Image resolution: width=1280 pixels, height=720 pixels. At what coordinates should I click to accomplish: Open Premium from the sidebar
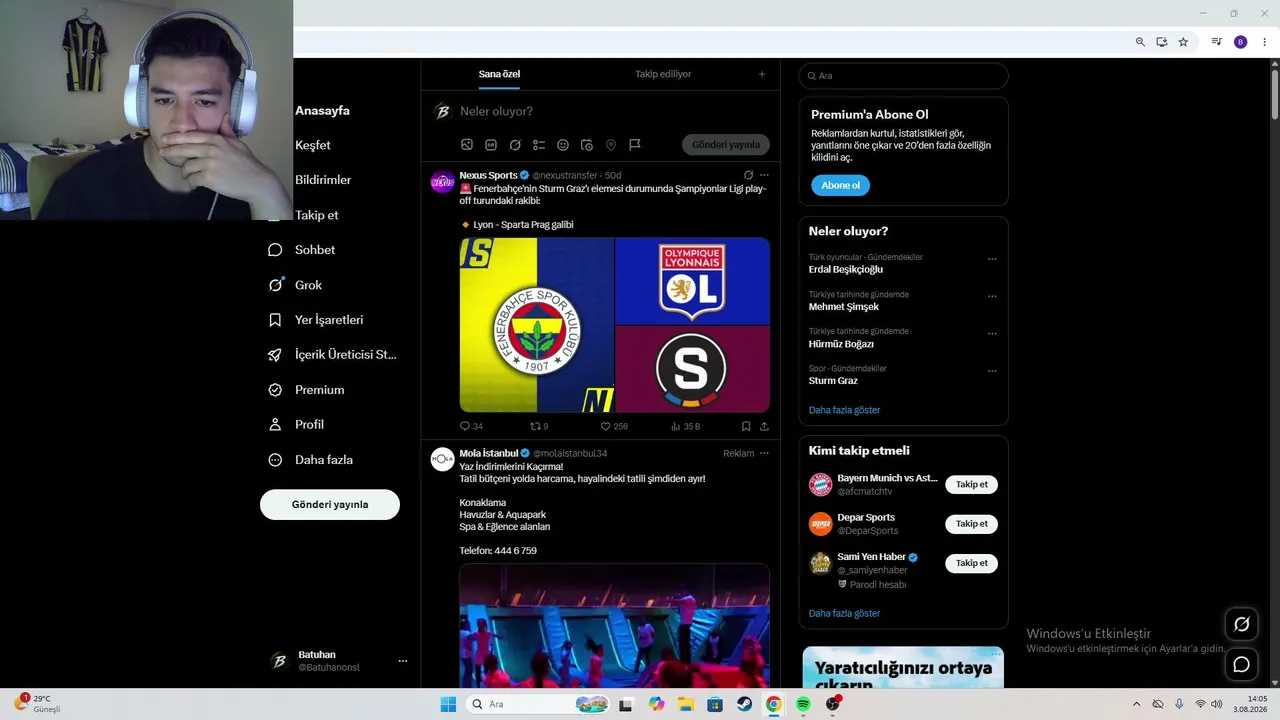point(306,390)
